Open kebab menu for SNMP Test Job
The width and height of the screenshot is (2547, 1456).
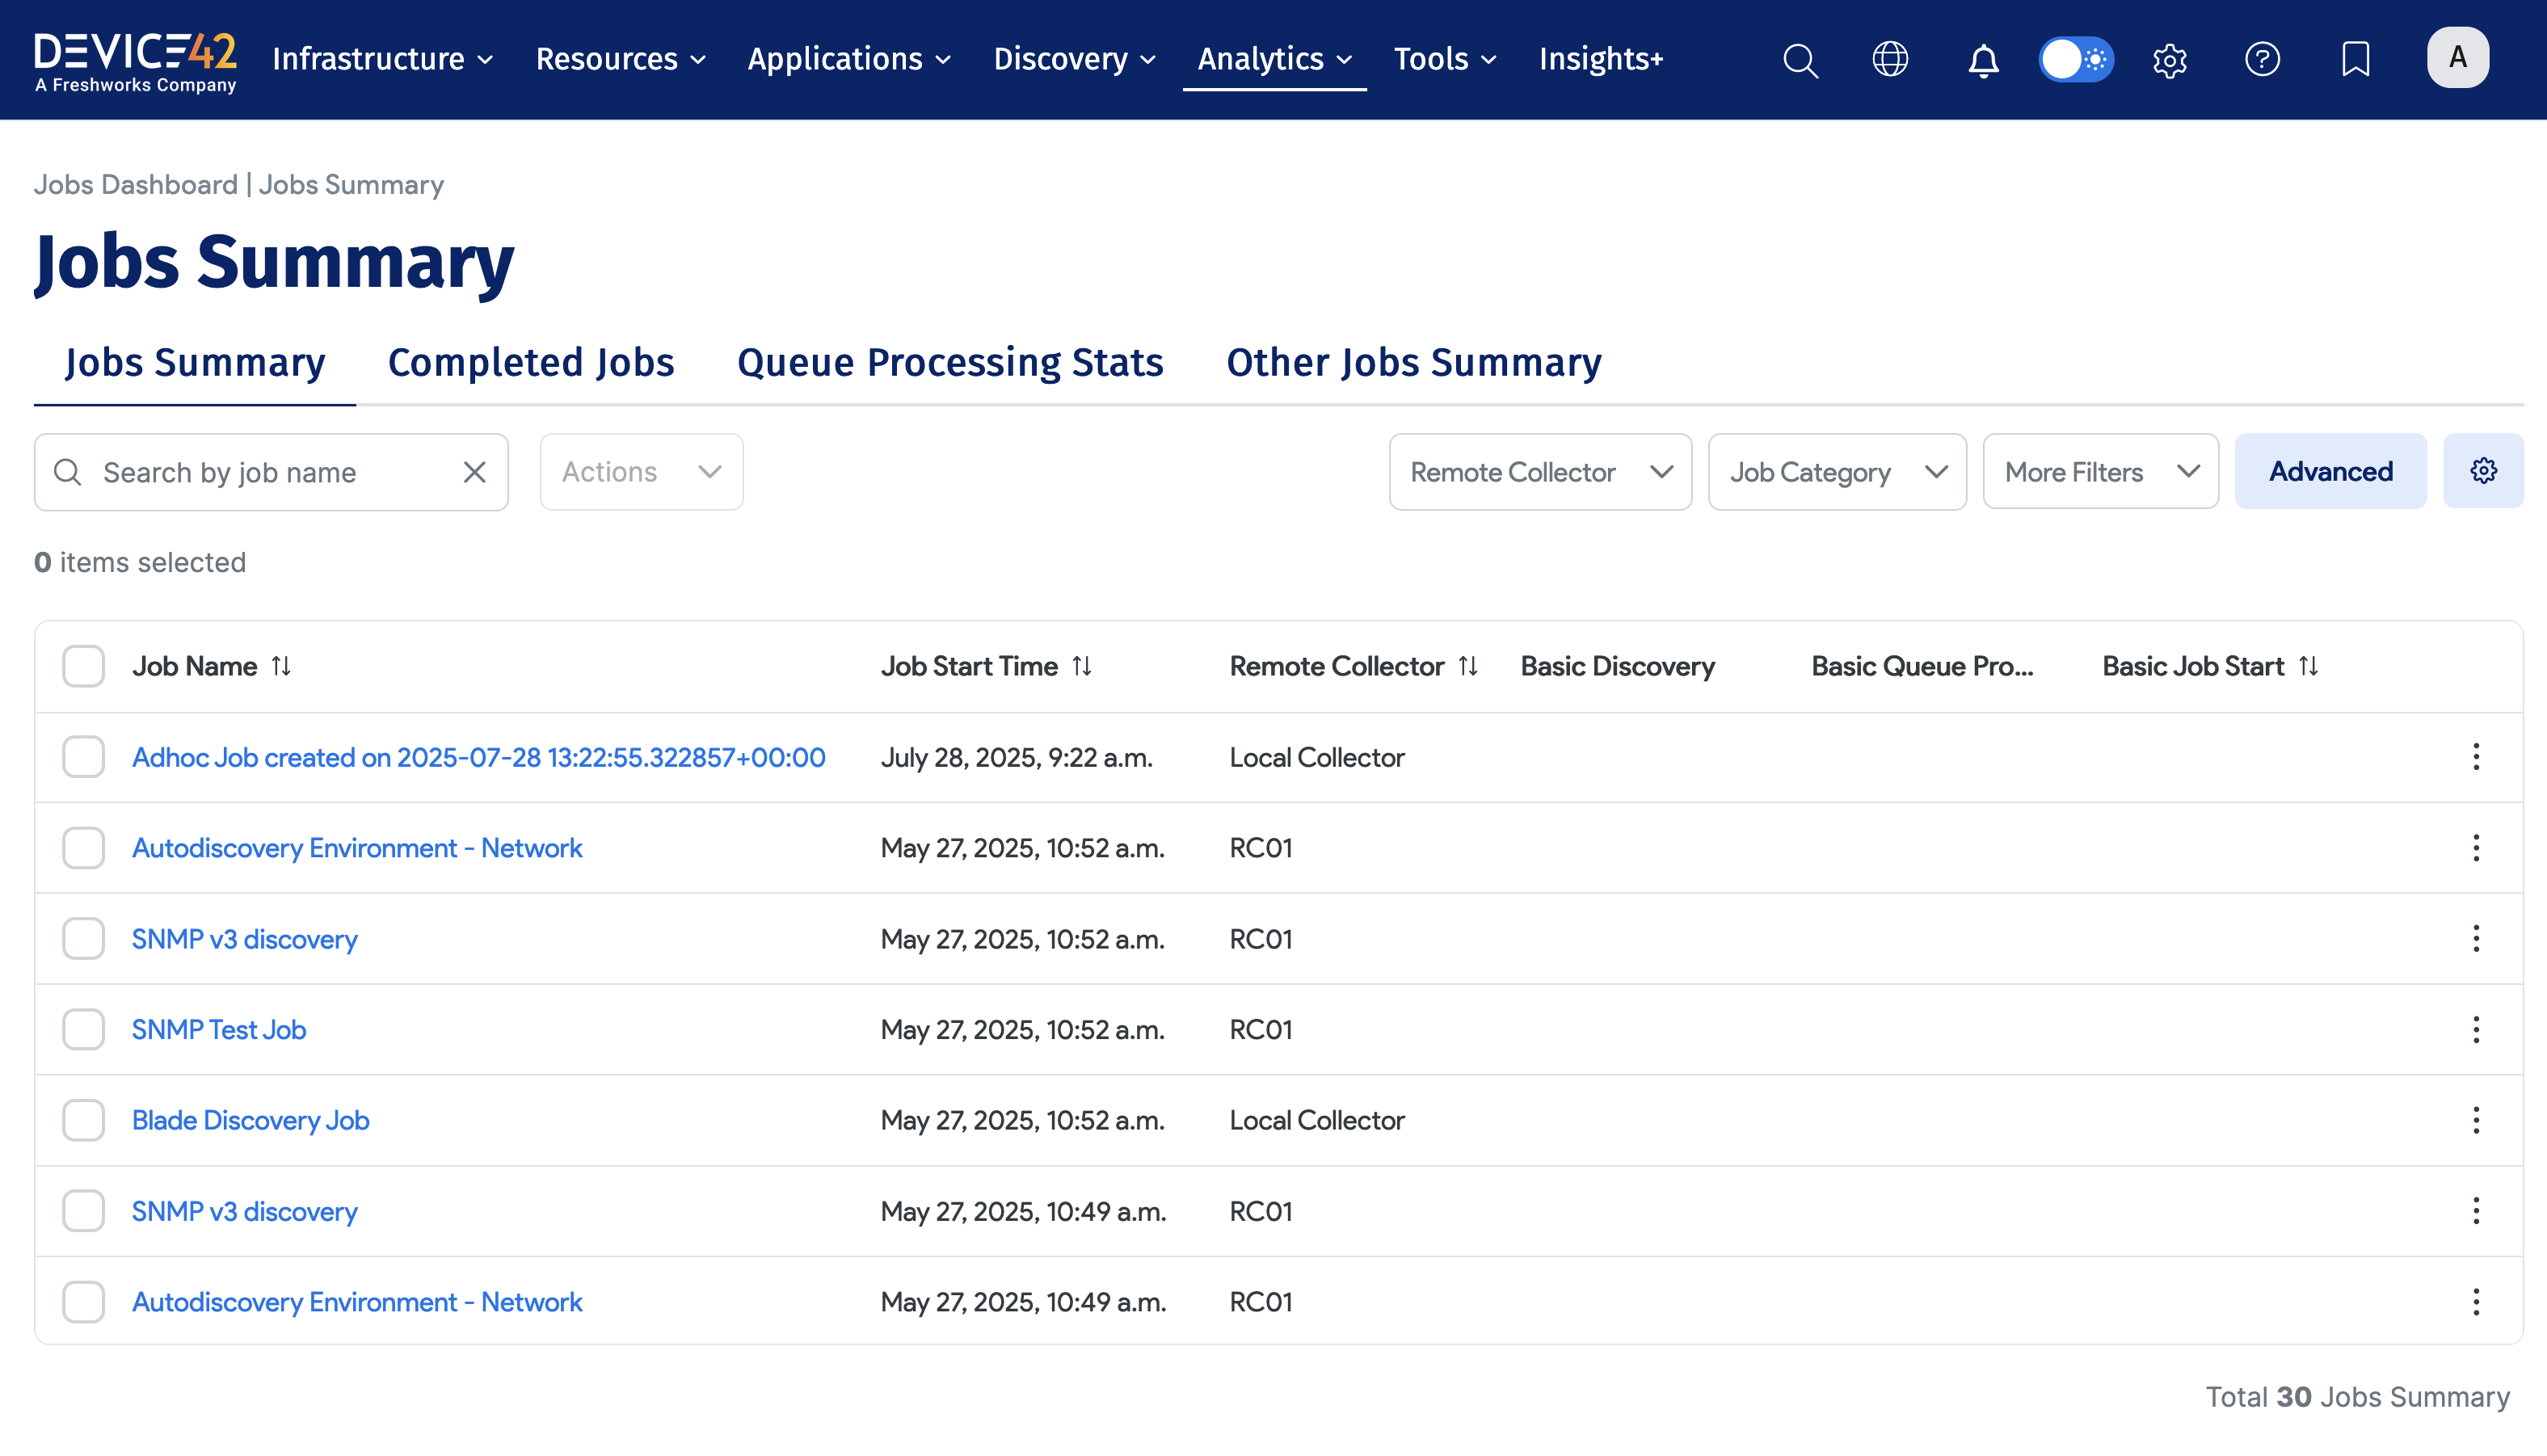coord(2476,1029)
